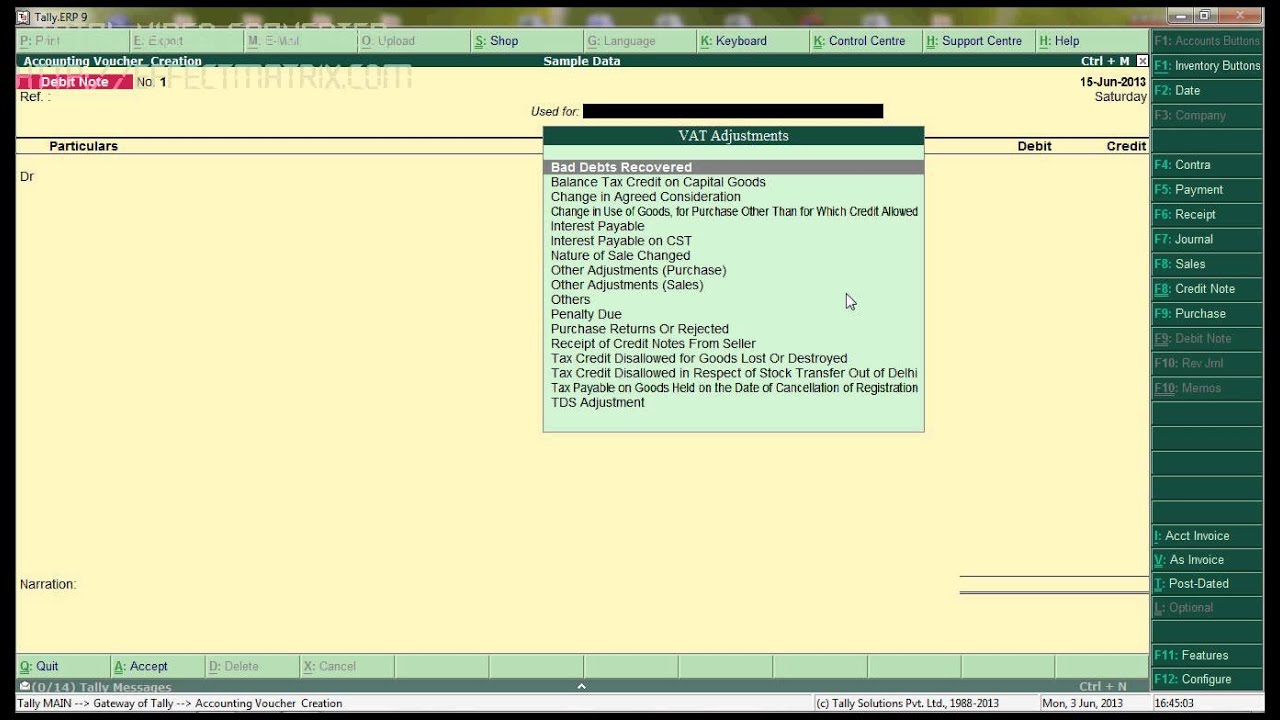Open the Control Centre menu

point(865,41)
